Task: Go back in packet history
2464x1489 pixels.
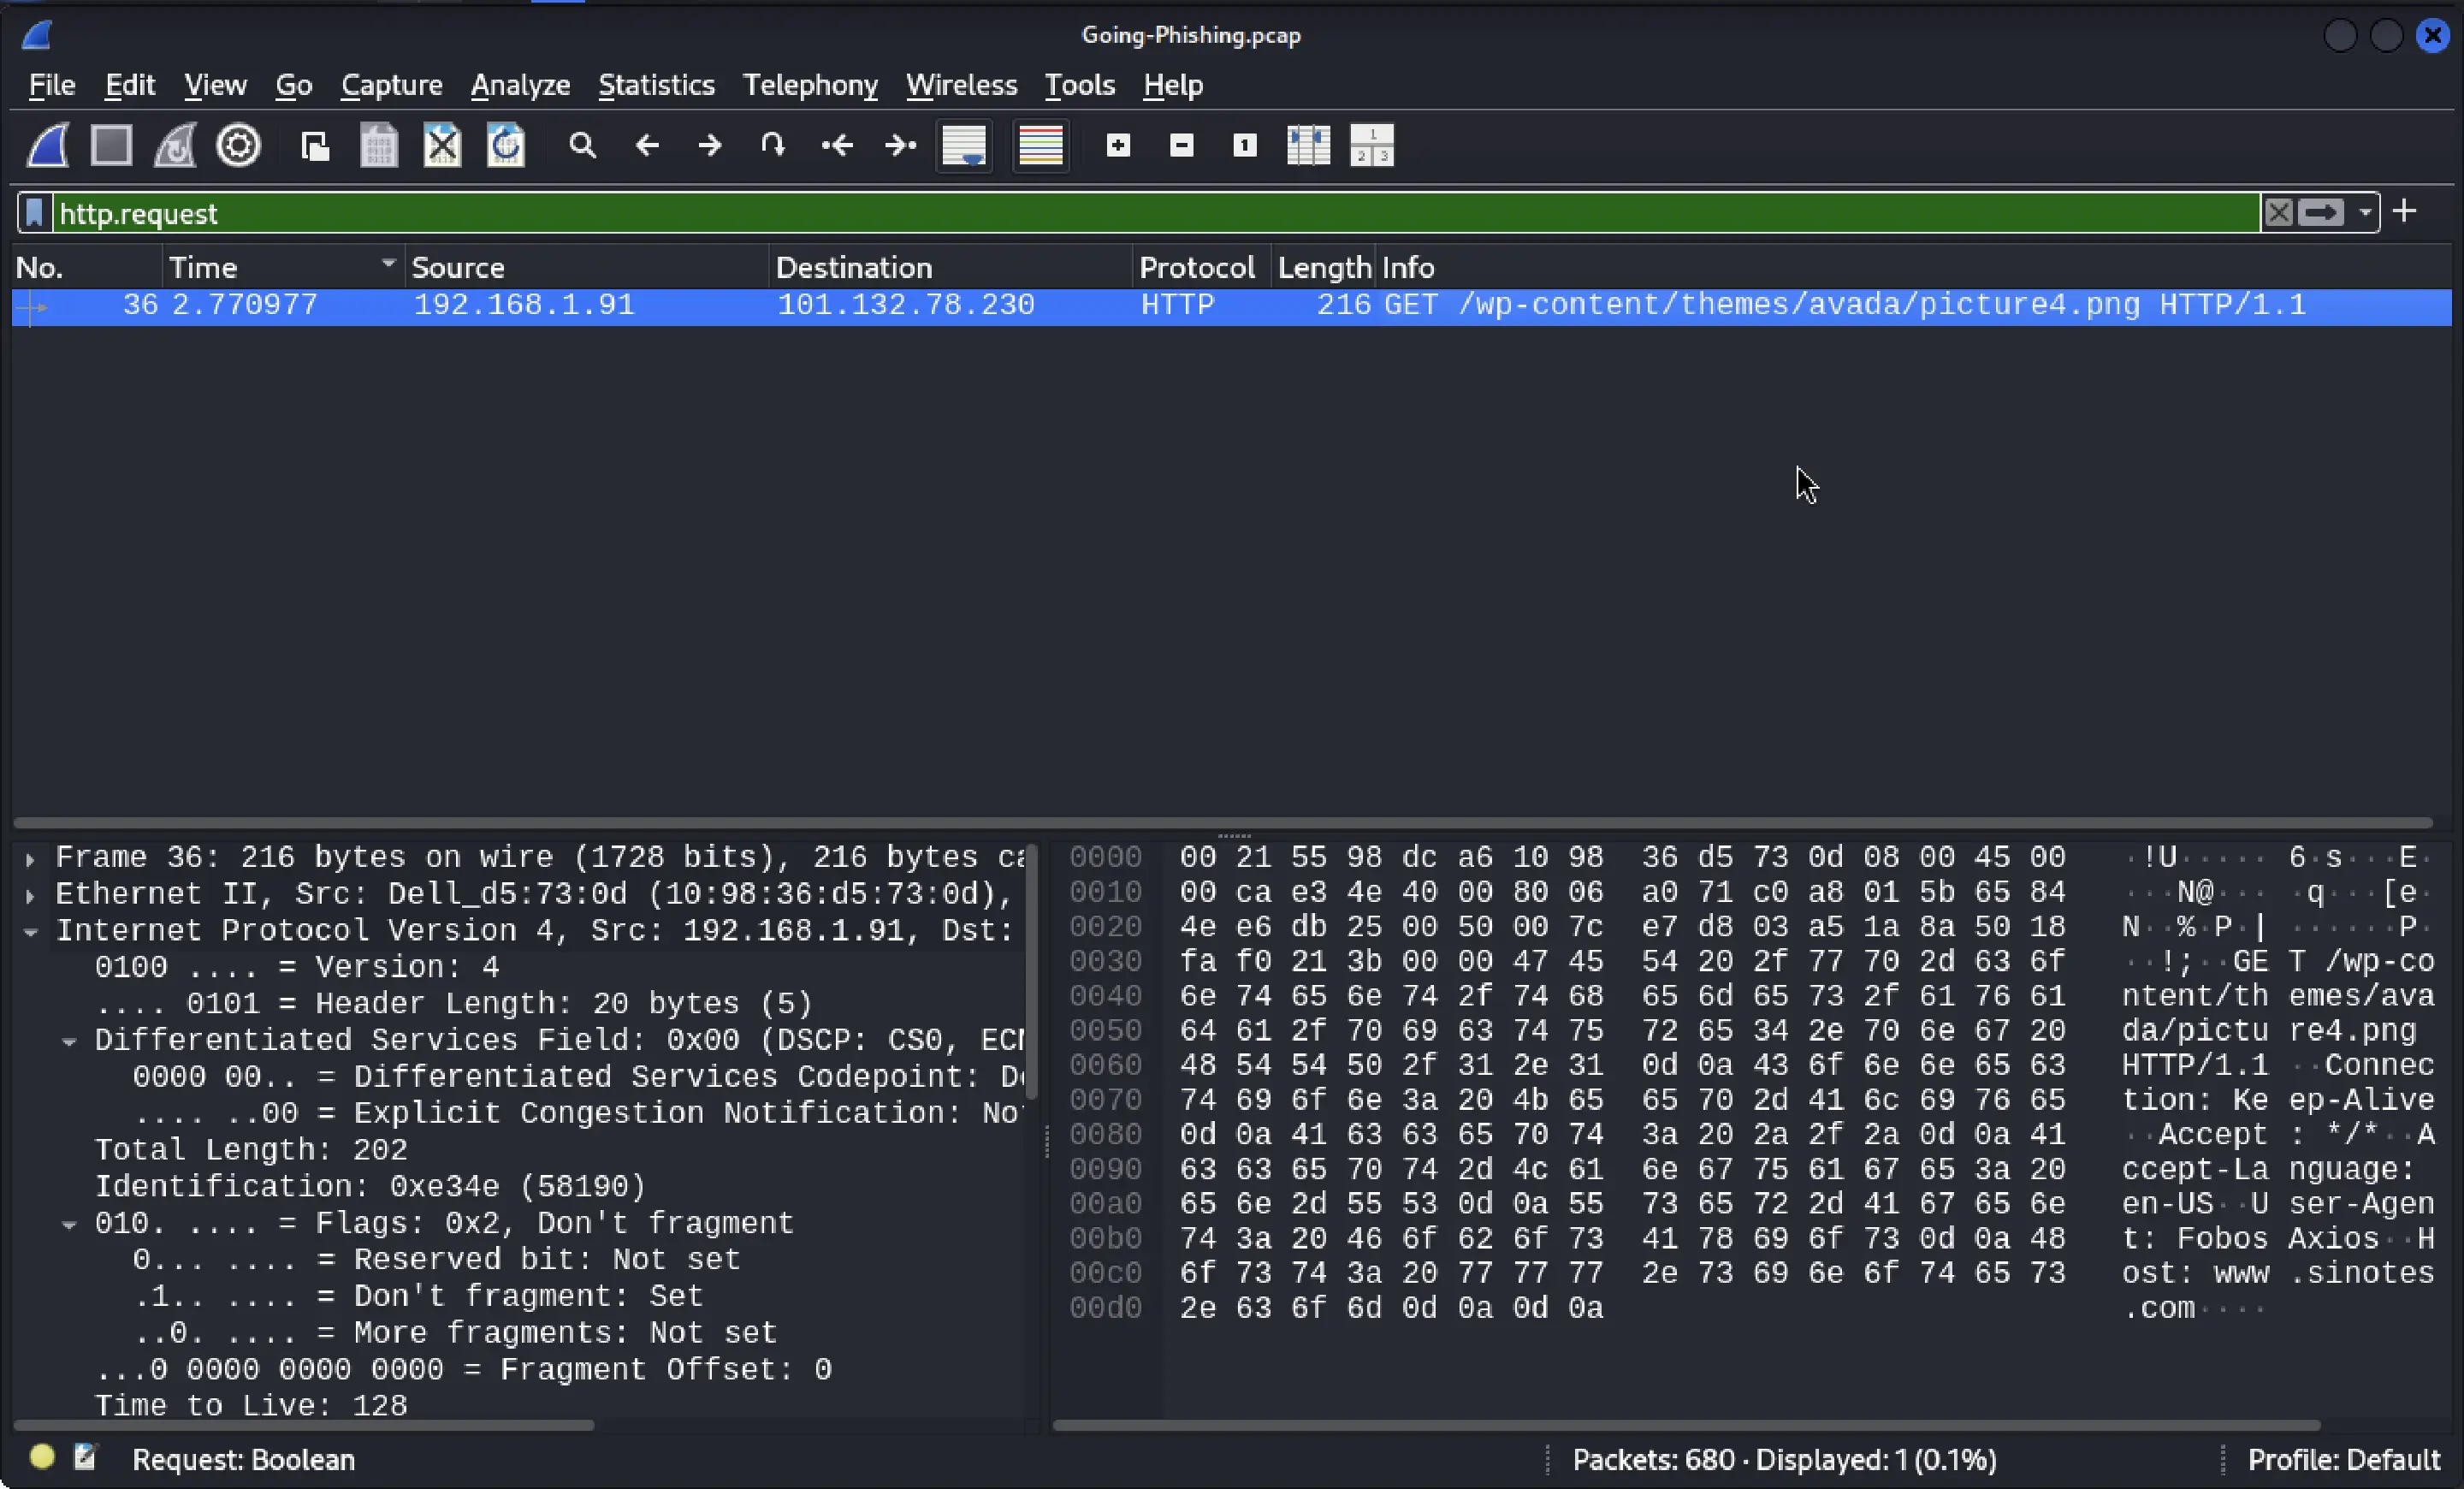Action: 647,146
